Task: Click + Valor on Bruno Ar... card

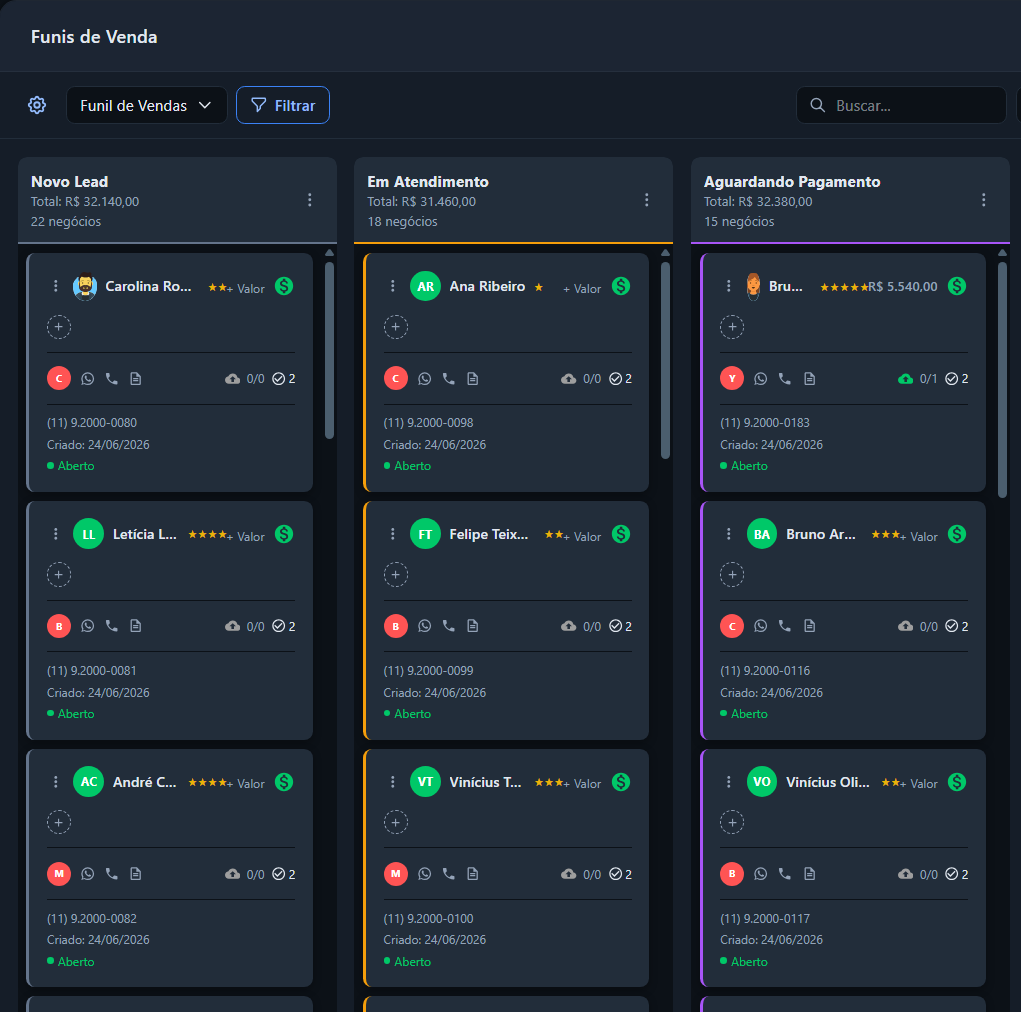Action: pyautogui.click(x=919, y=536)
